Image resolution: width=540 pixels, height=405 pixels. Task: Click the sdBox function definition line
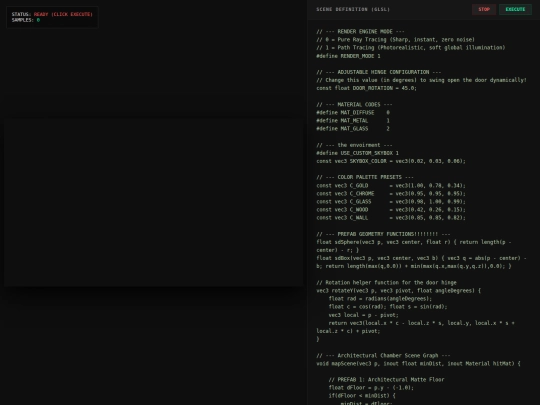click(421, 262)
